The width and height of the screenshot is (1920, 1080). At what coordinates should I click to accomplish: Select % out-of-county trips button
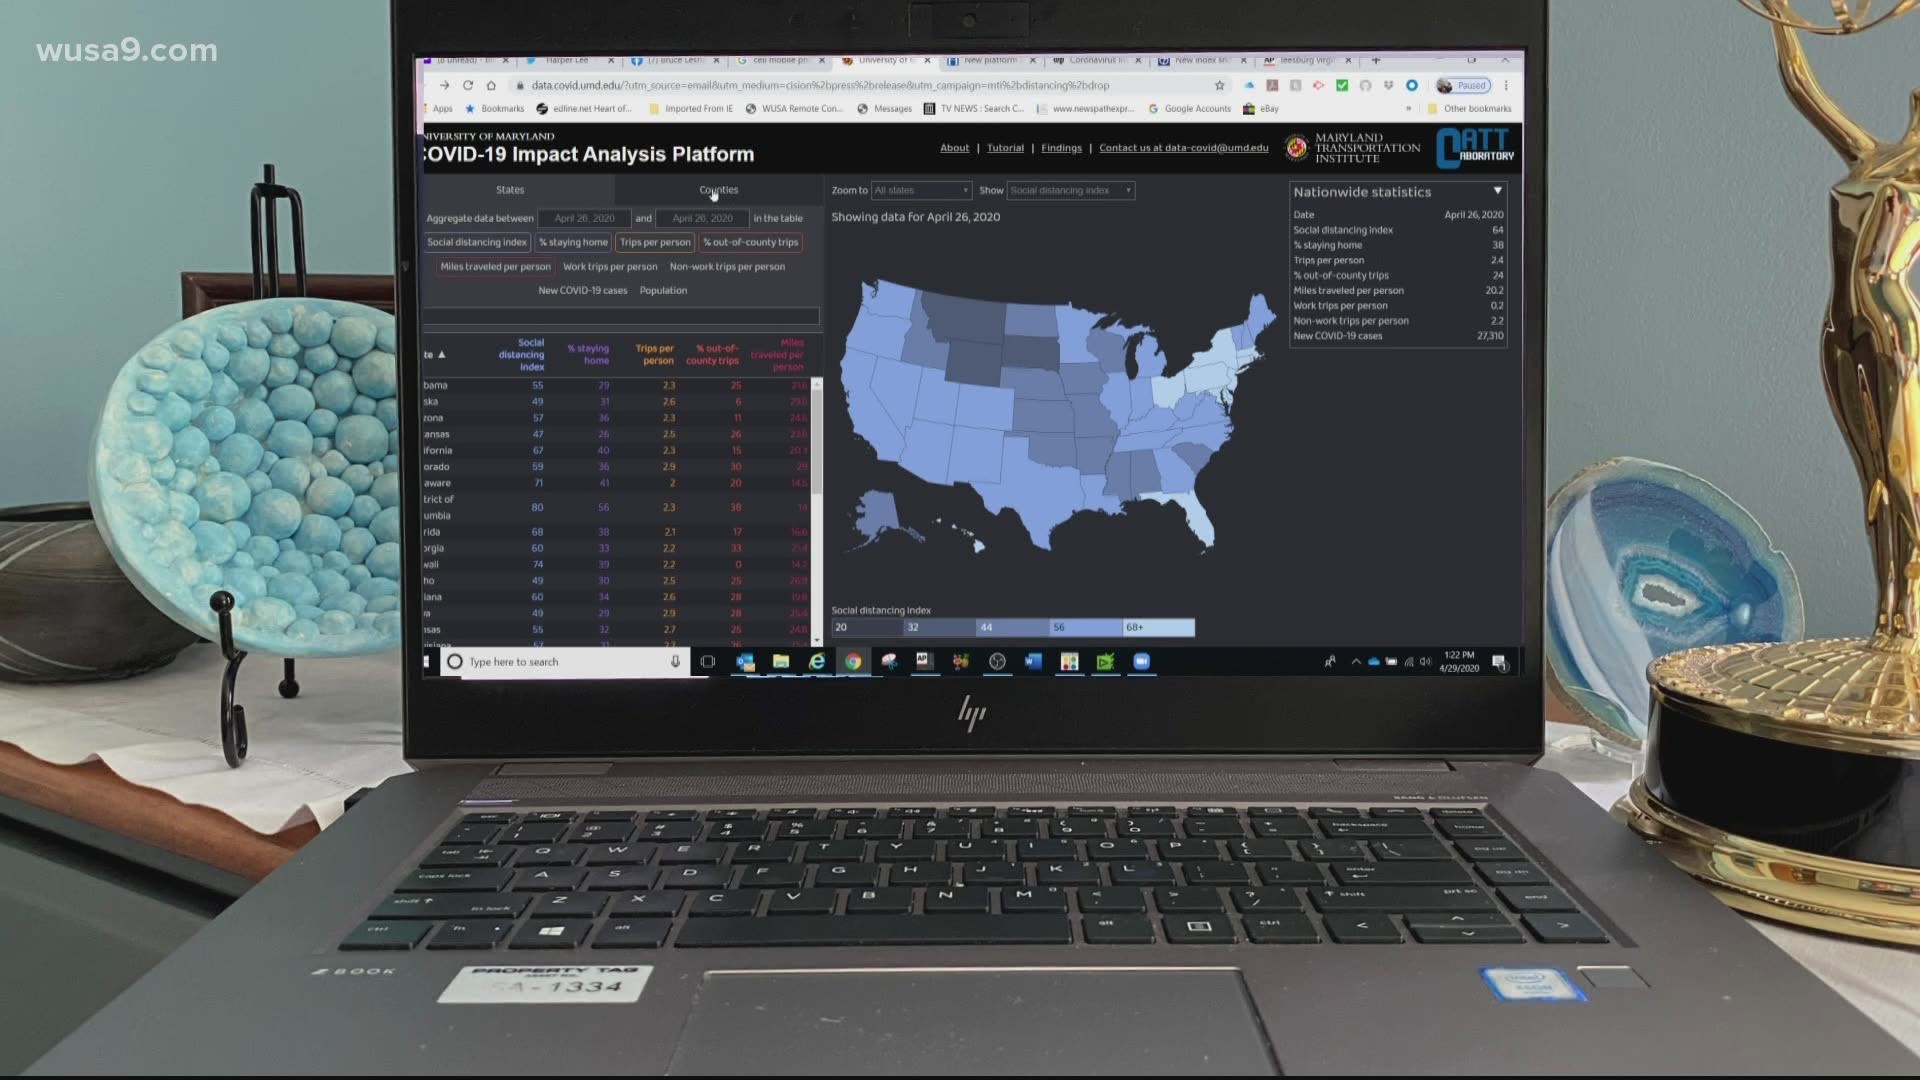(749, 243)
